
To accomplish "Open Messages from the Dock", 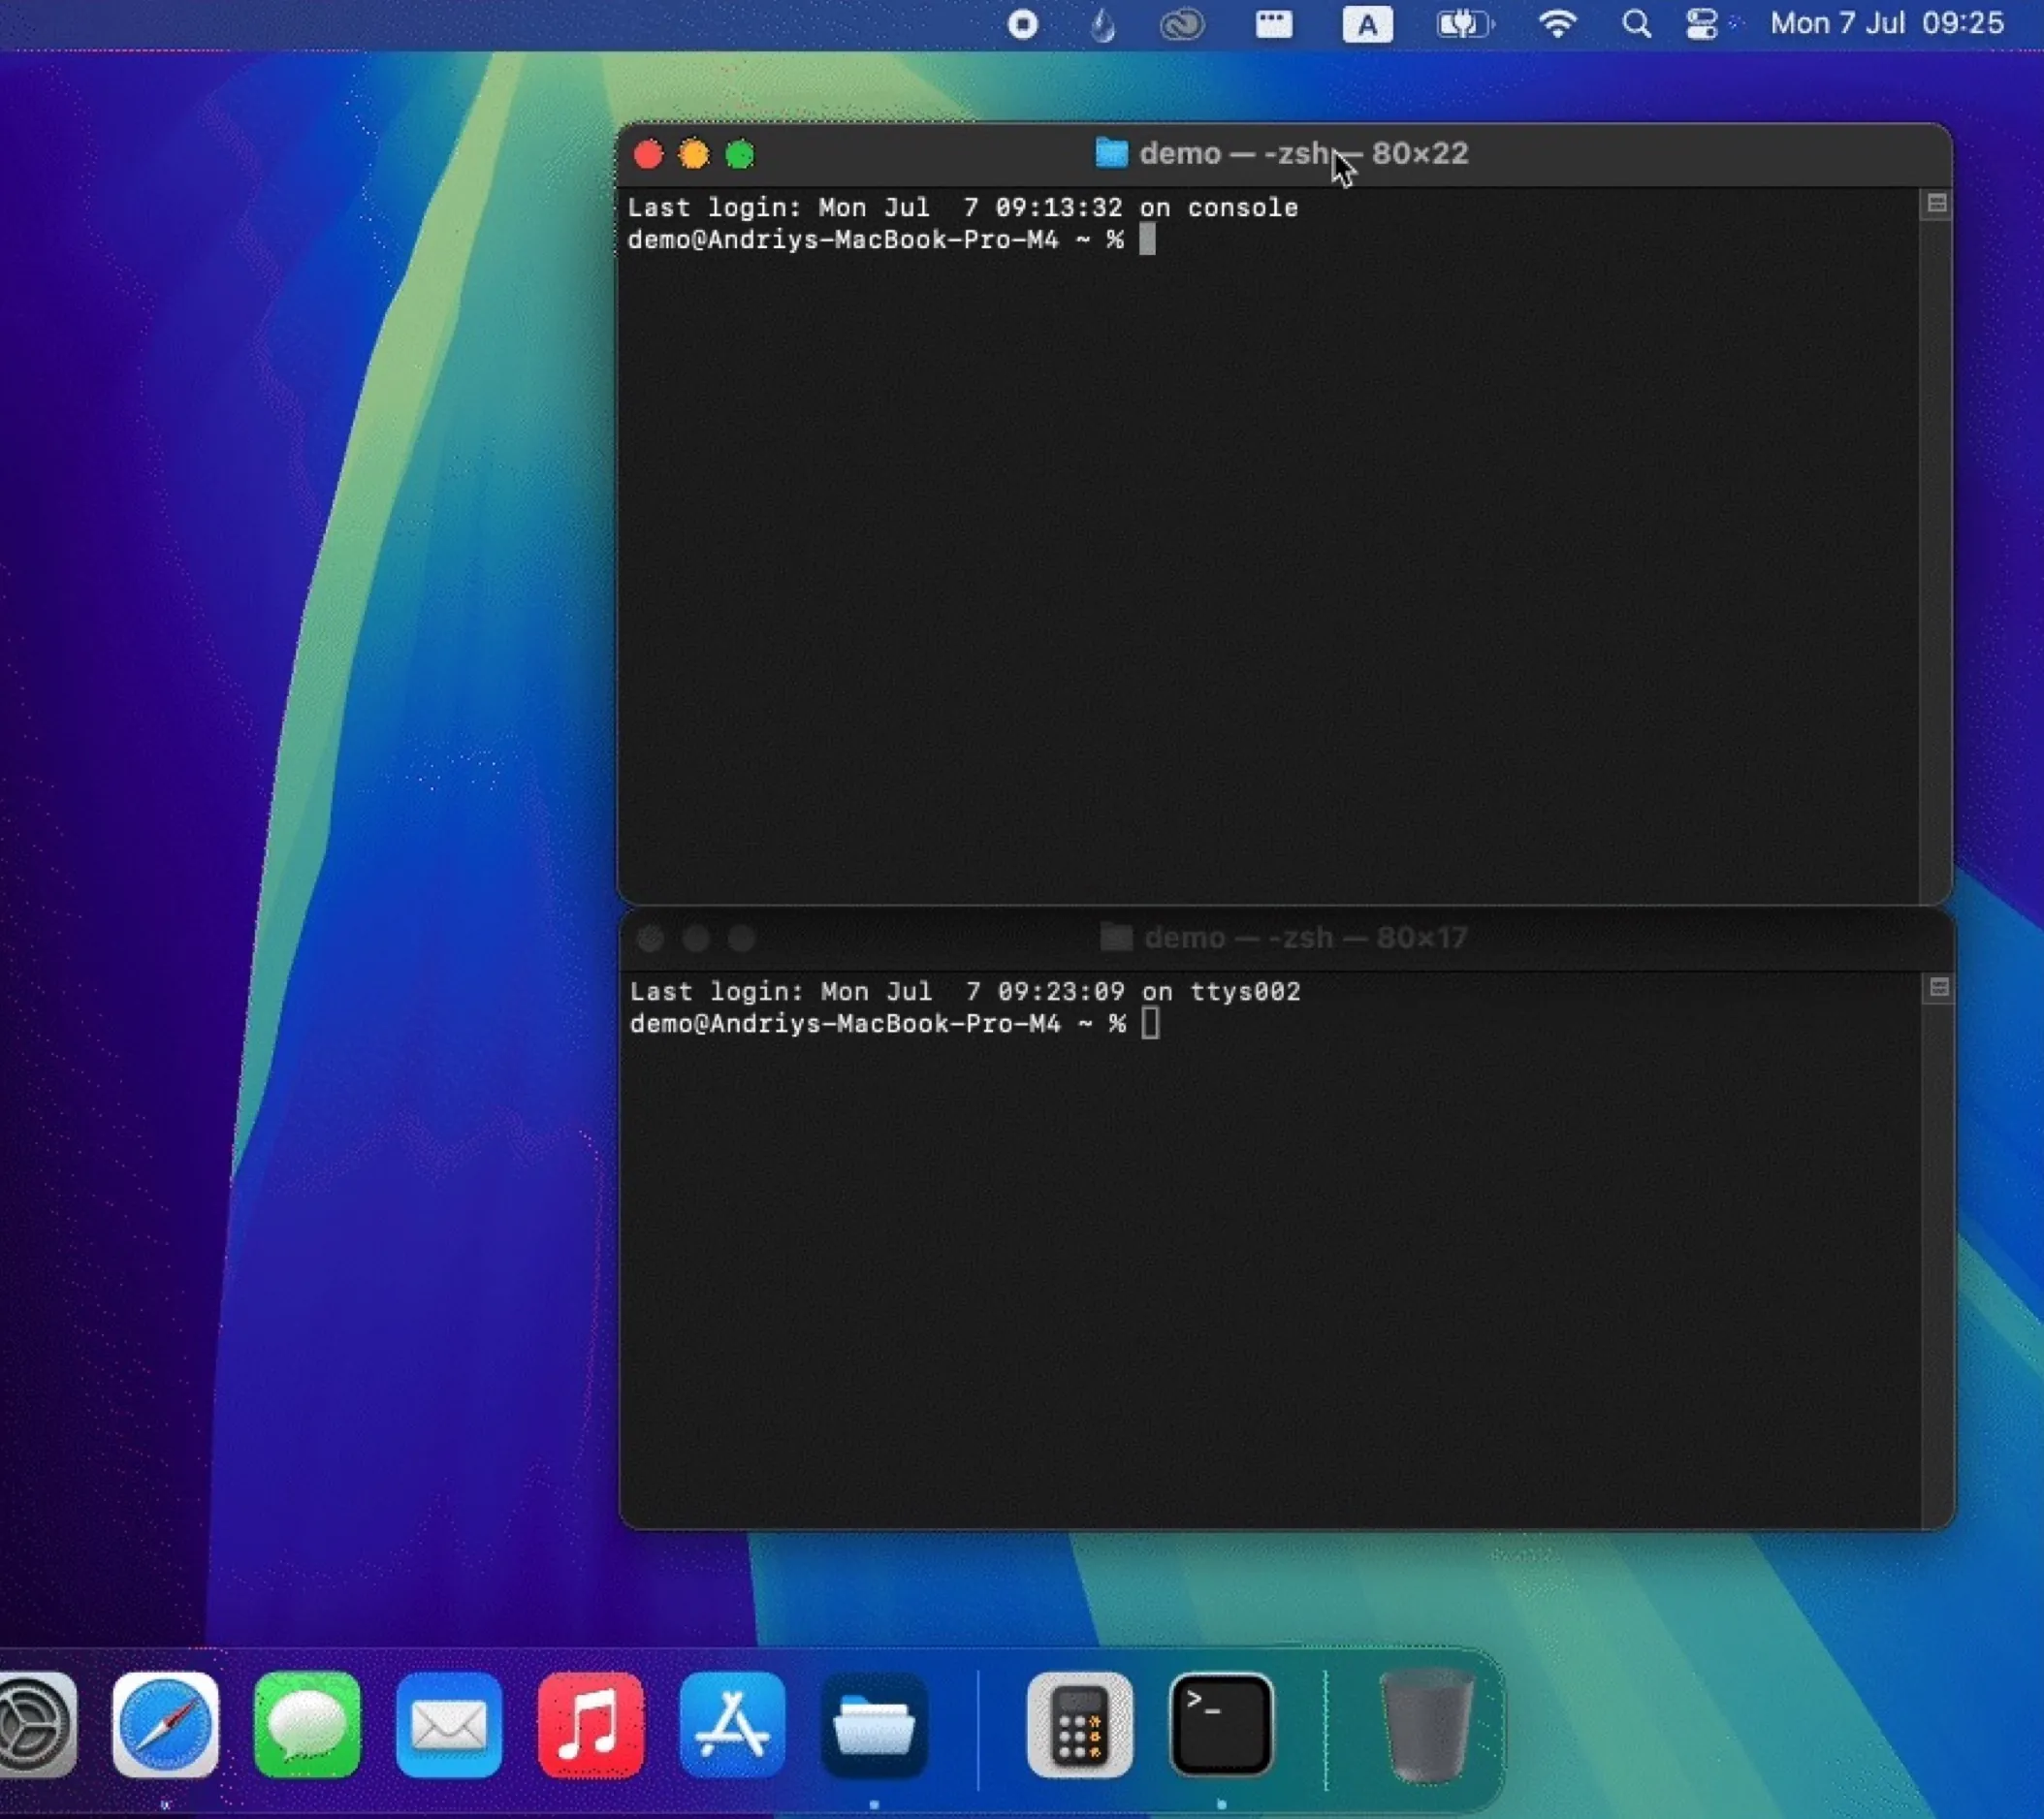I will click(x=307, y=1727).
